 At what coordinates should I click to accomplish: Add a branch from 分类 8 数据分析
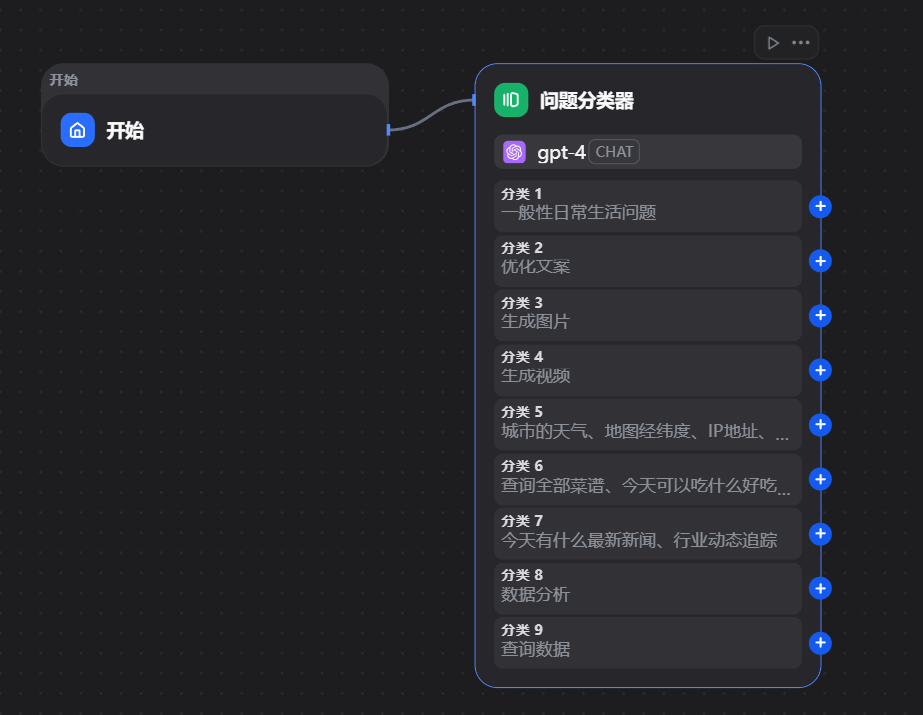820,589
